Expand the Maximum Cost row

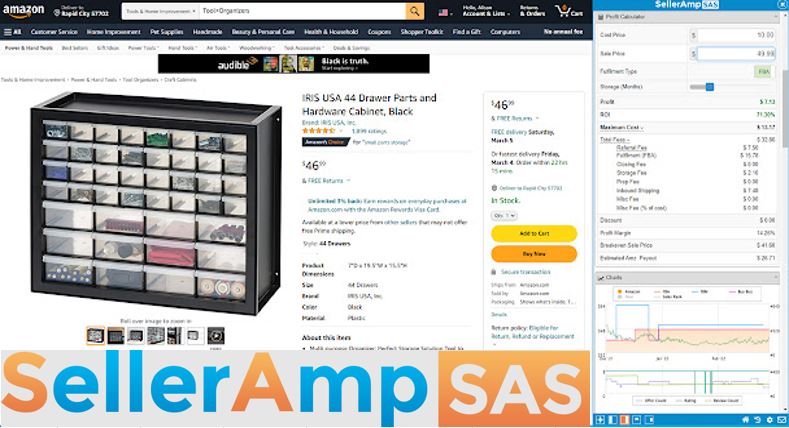pyautogui.click(x=621, y=127)
